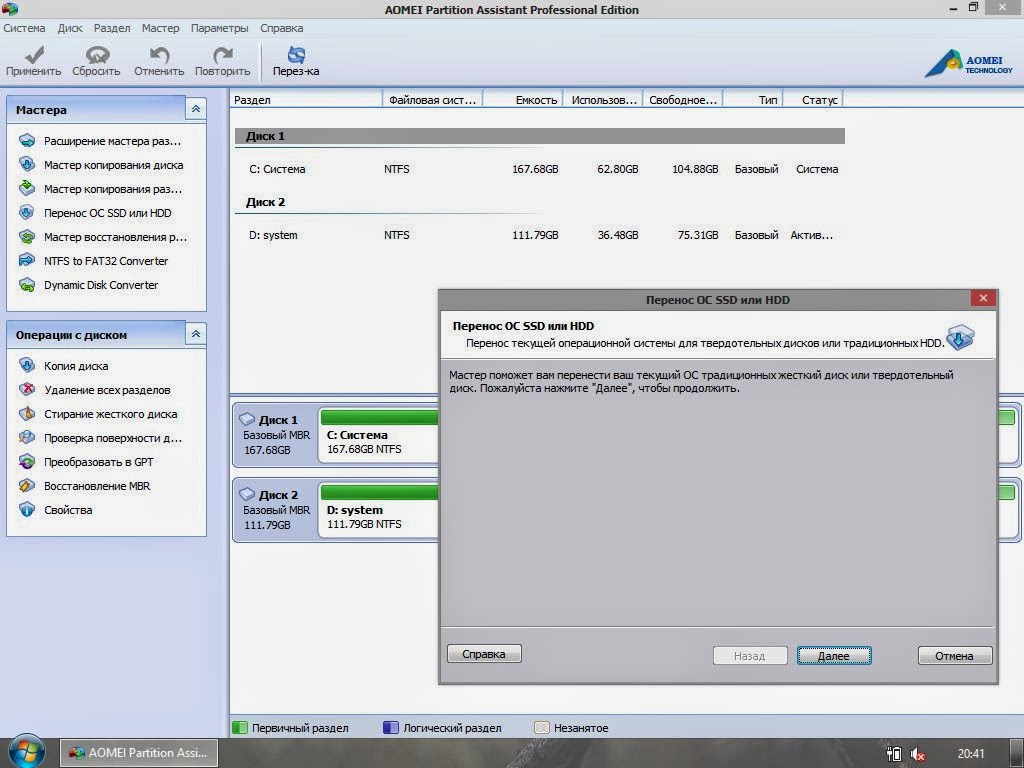The width and height of the screenshot is (1024, 768).
Task: Click the Использовано column header
Action: point(603,100)
